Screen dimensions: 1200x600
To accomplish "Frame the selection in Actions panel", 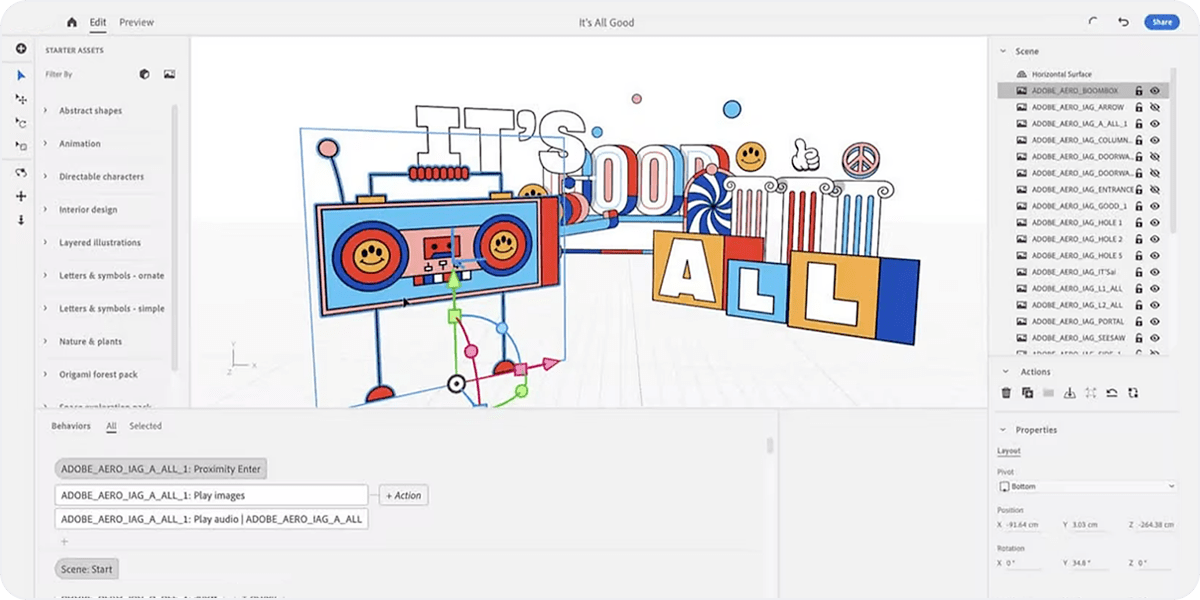I will tap(1090, 393).
